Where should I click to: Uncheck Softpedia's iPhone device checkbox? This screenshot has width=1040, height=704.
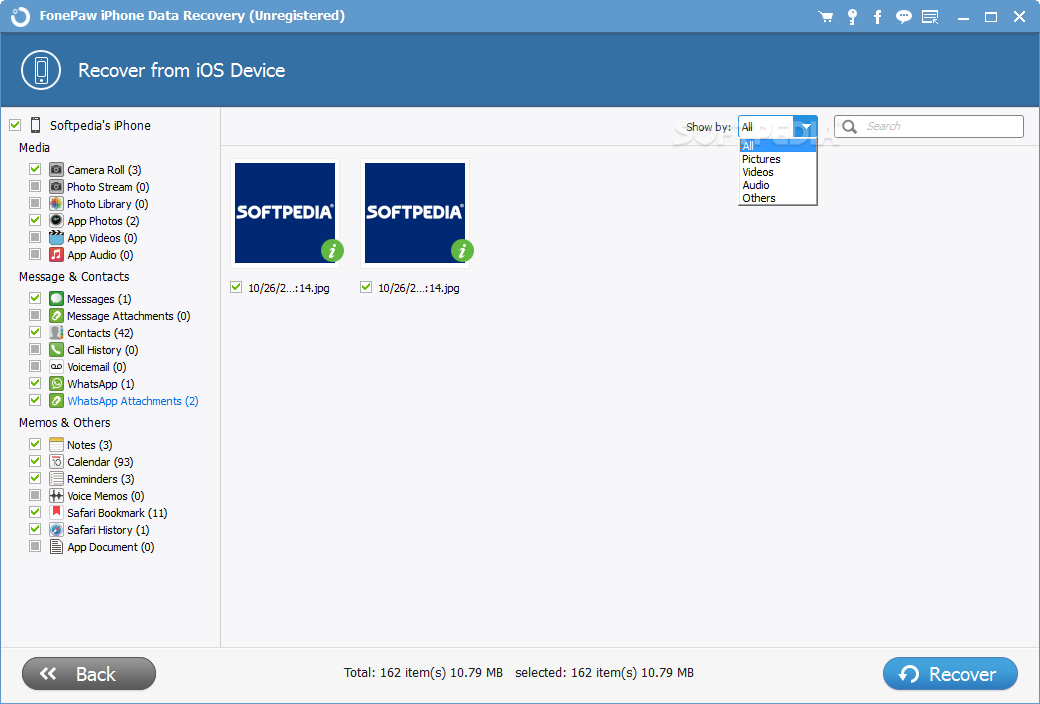pyautogui.click(x=15, y=125)
